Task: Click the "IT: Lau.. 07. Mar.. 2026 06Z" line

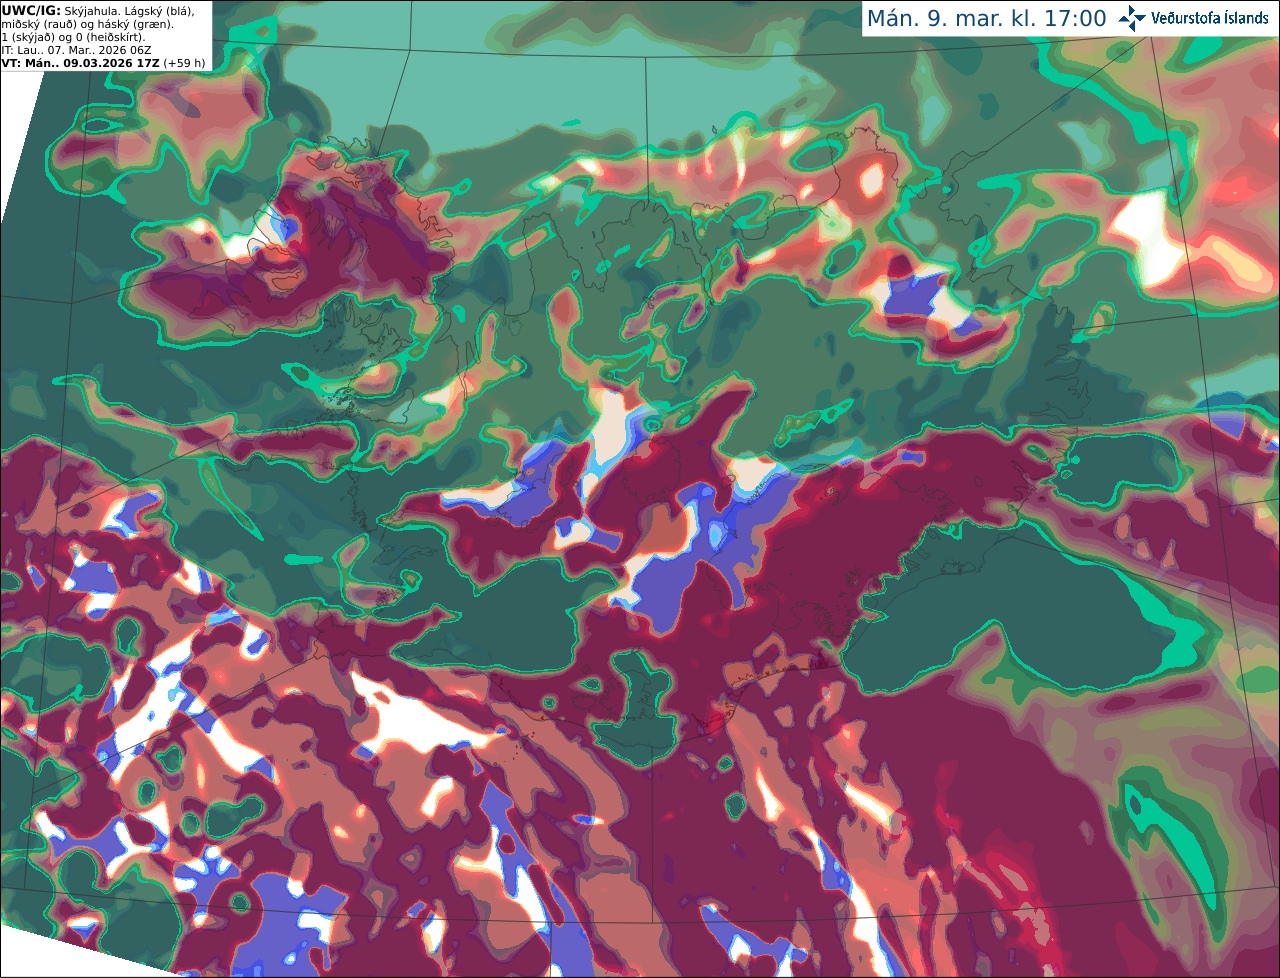Action: point(76,50)
